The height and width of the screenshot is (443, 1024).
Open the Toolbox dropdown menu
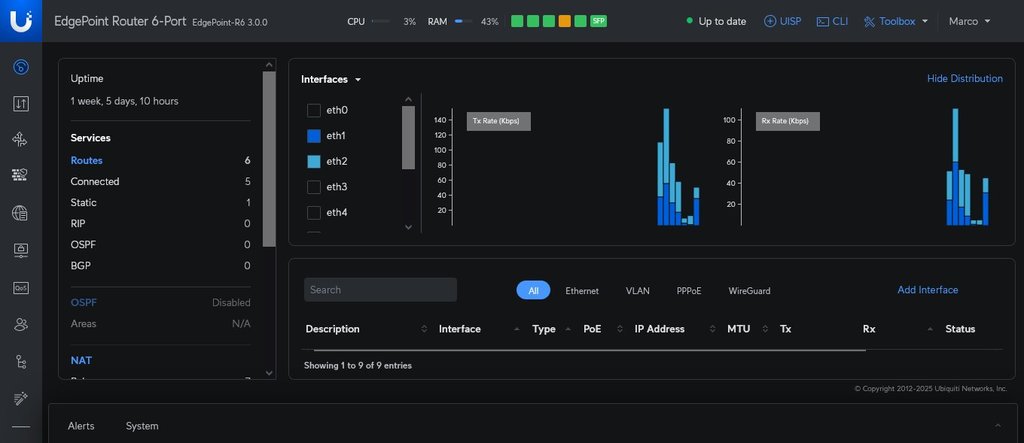896,21
